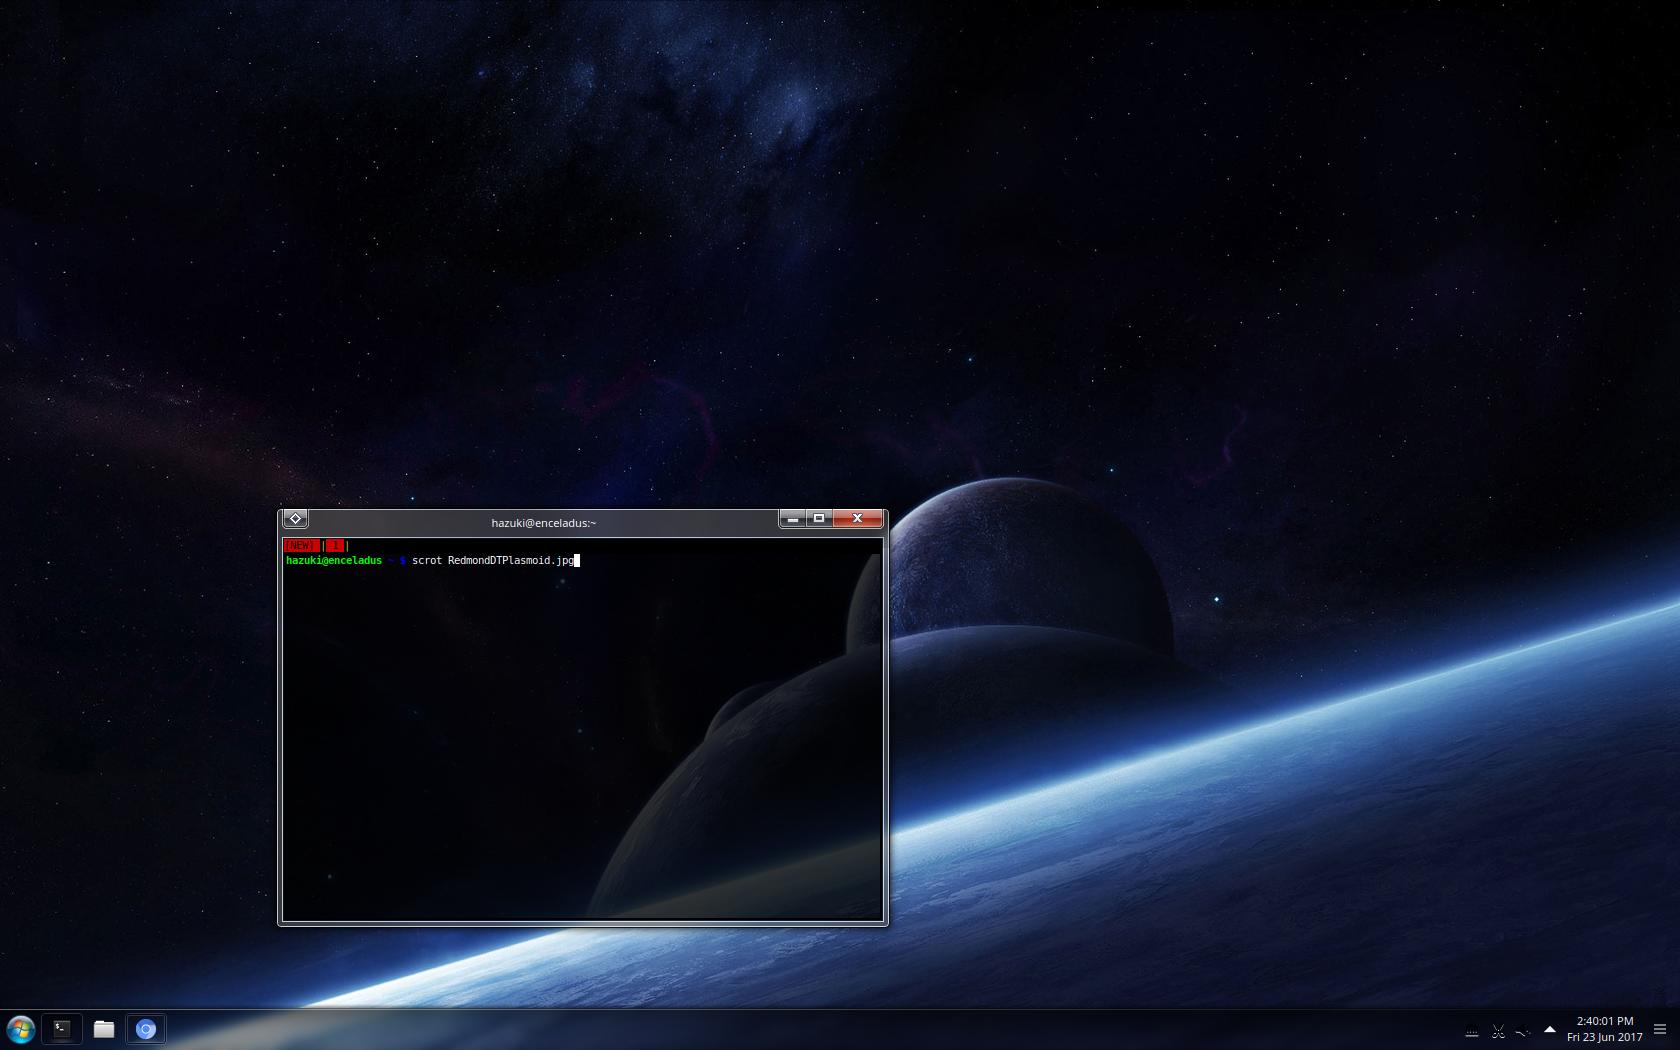Click the network connection tray icon

pyautogui.click(x=1523, y=1031)
